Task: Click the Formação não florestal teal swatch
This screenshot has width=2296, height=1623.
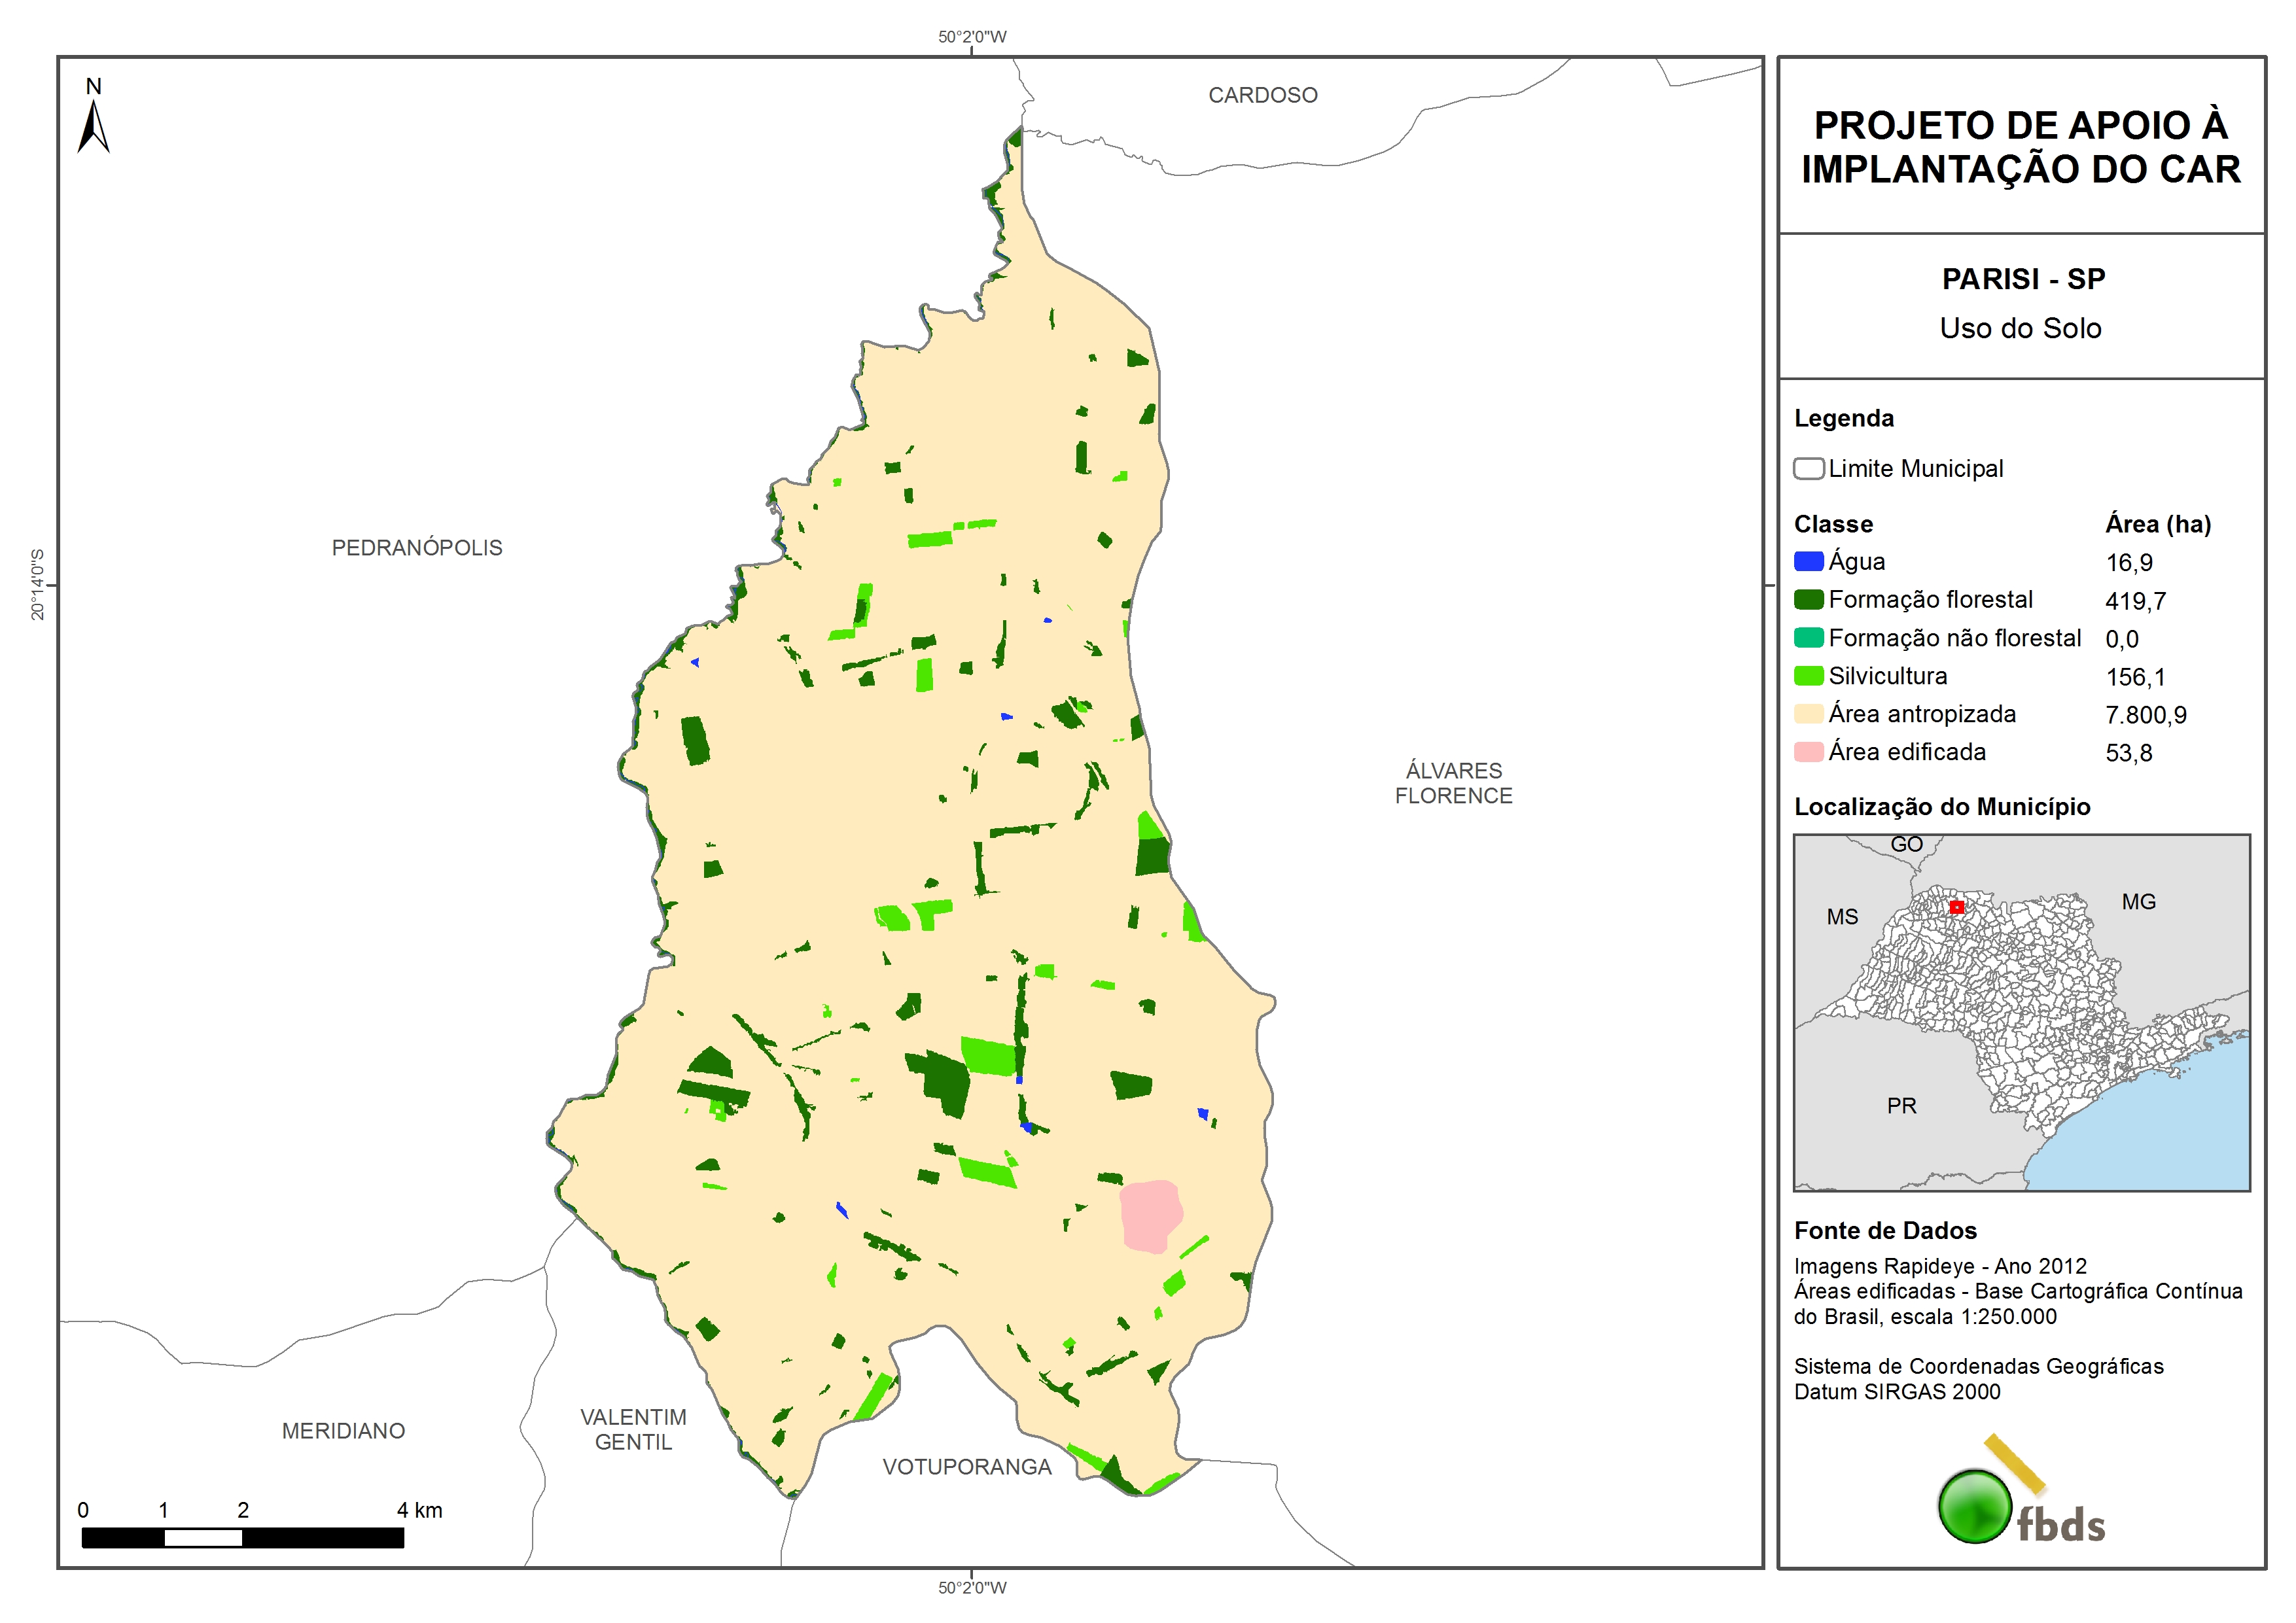Action: [1808, 638]
